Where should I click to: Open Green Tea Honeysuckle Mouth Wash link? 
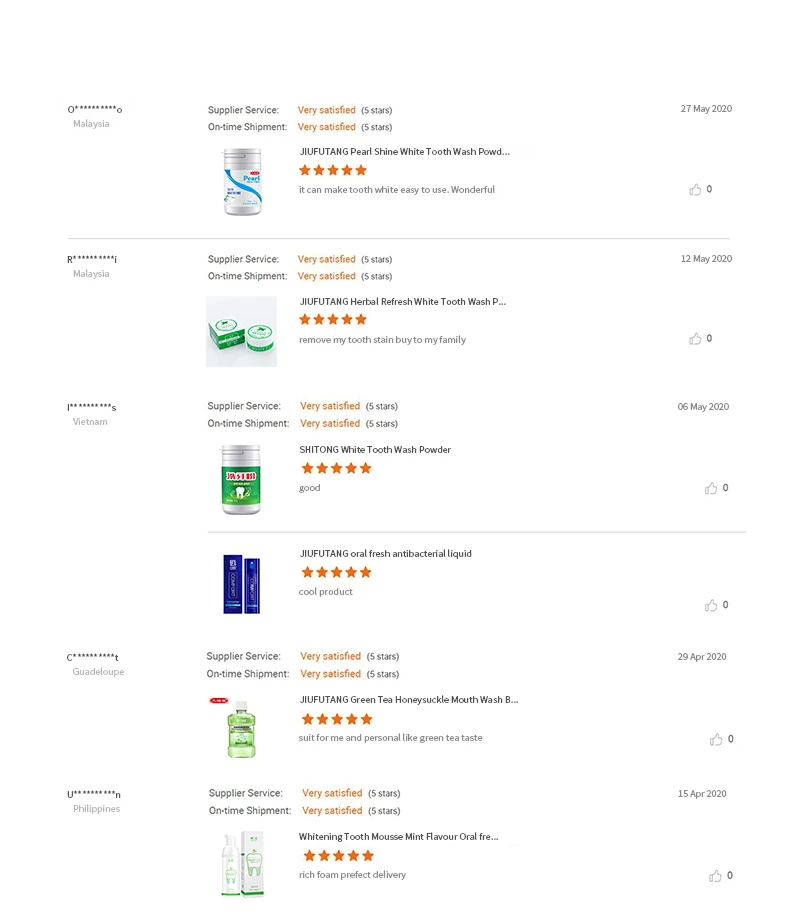408,700
